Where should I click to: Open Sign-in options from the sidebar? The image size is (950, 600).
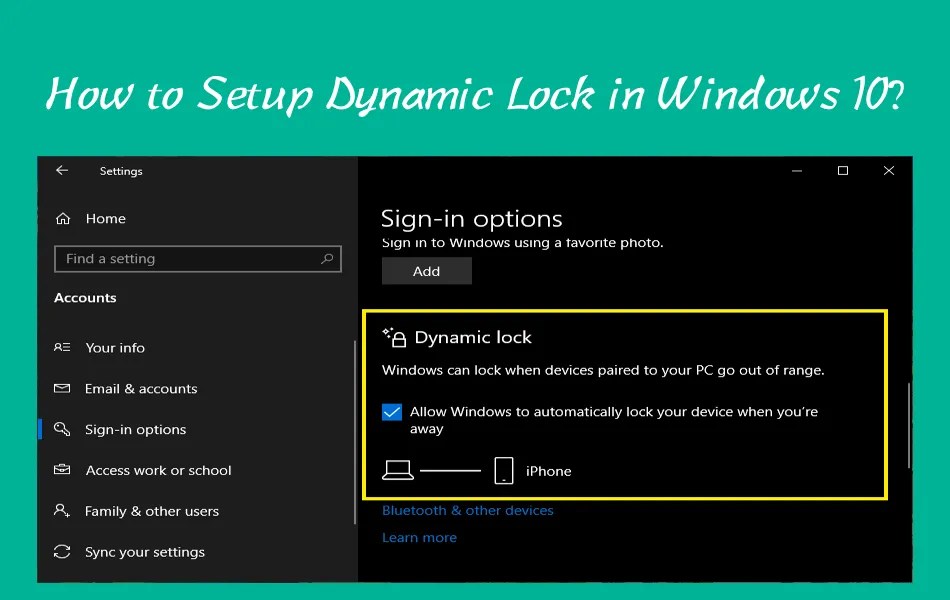[x=135, y=429]
